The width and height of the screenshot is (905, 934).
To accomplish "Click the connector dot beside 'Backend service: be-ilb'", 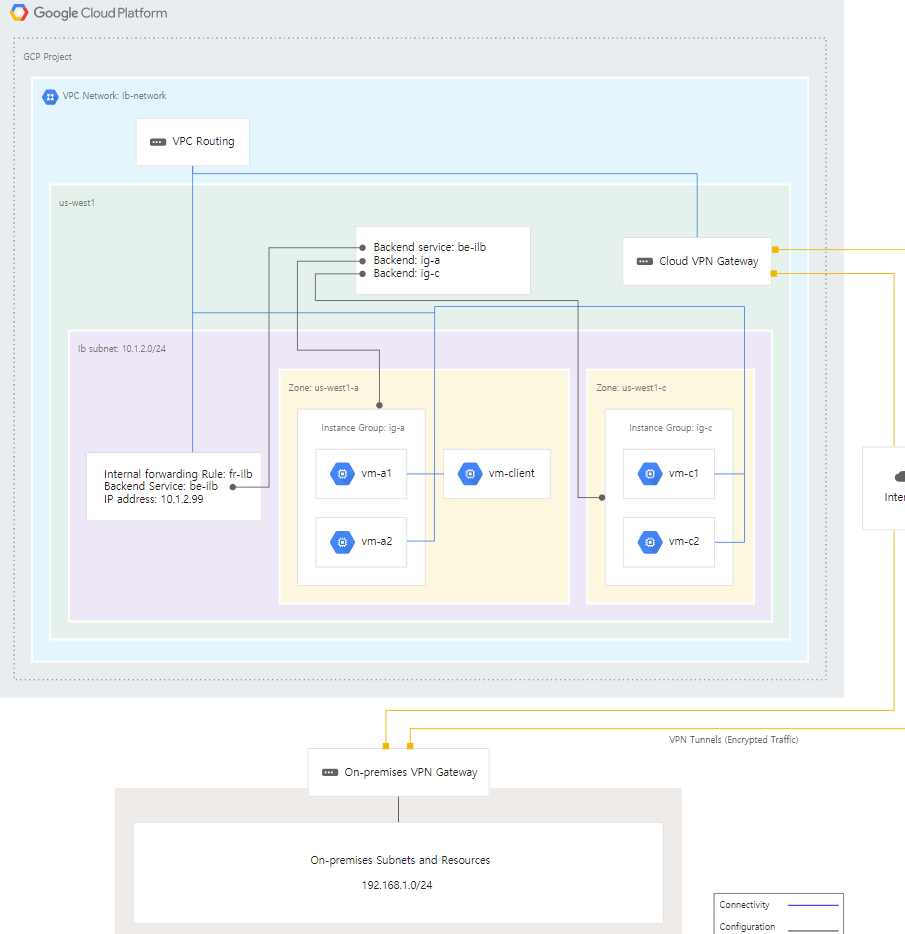I will [362, 248].
